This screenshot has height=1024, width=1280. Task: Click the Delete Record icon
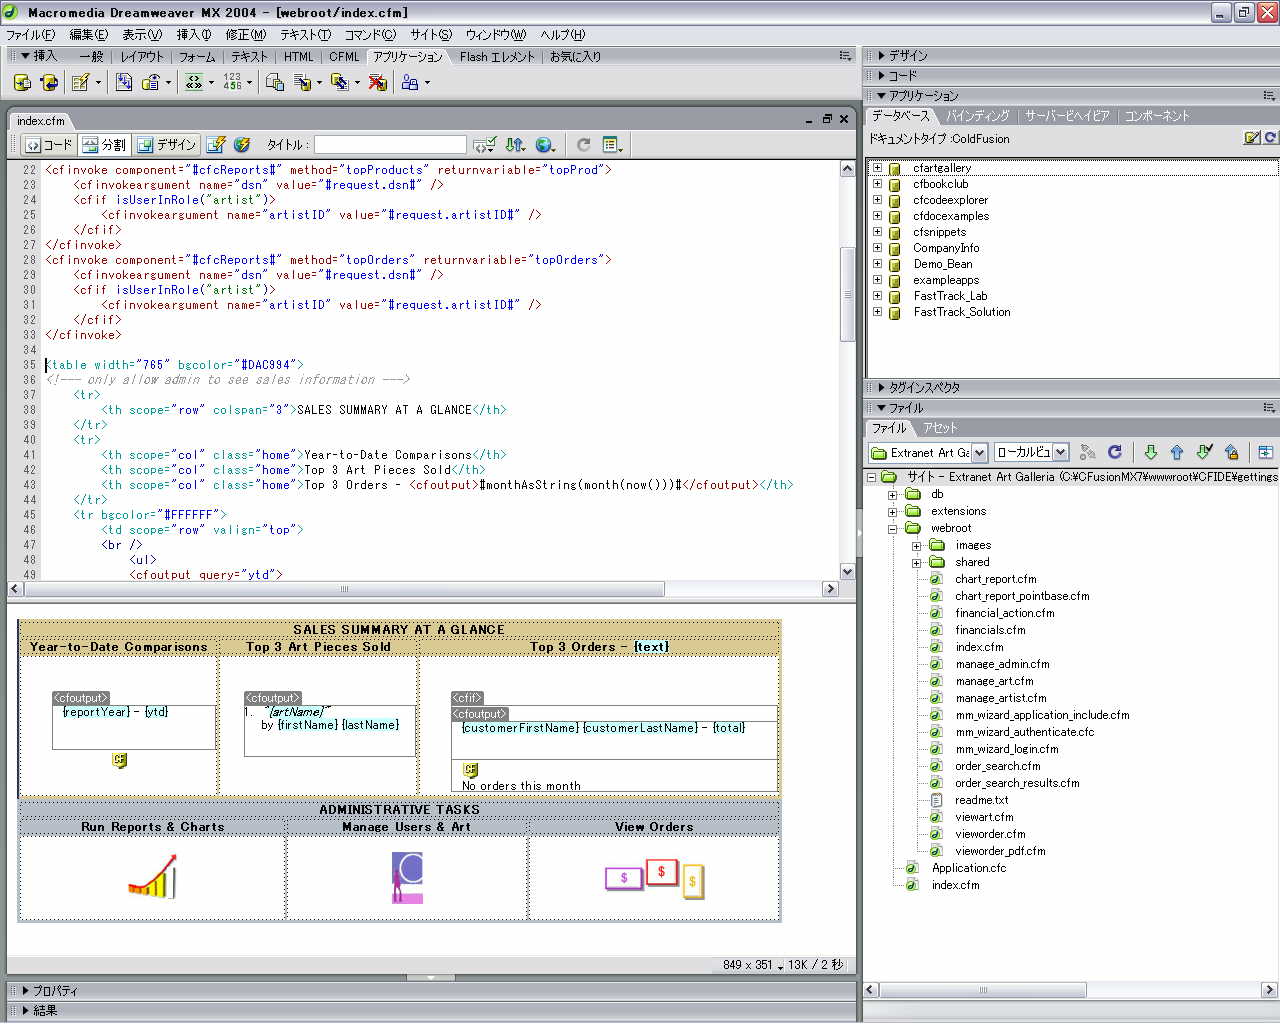[x=378, y=82]
